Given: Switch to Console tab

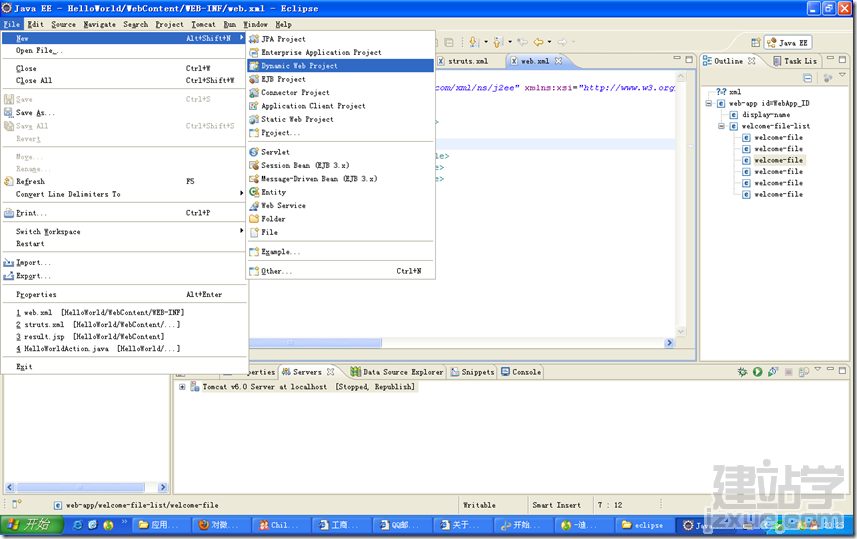Looking at the screenshot, I should click(x=521, y=372).
